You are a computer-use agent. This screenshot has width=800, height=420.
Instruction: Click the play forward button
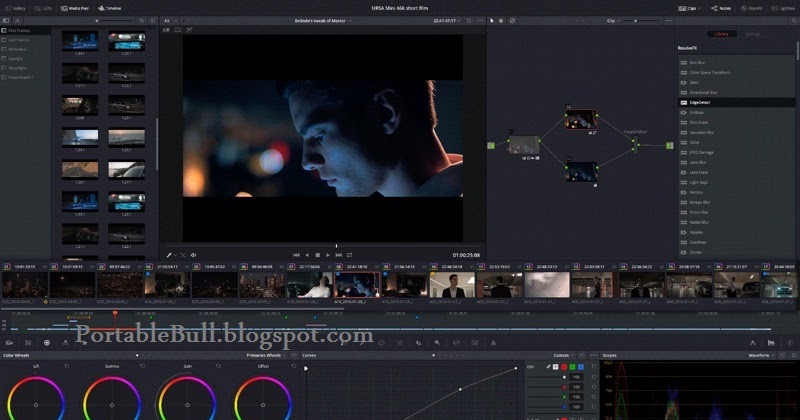[x=328, y=255]
